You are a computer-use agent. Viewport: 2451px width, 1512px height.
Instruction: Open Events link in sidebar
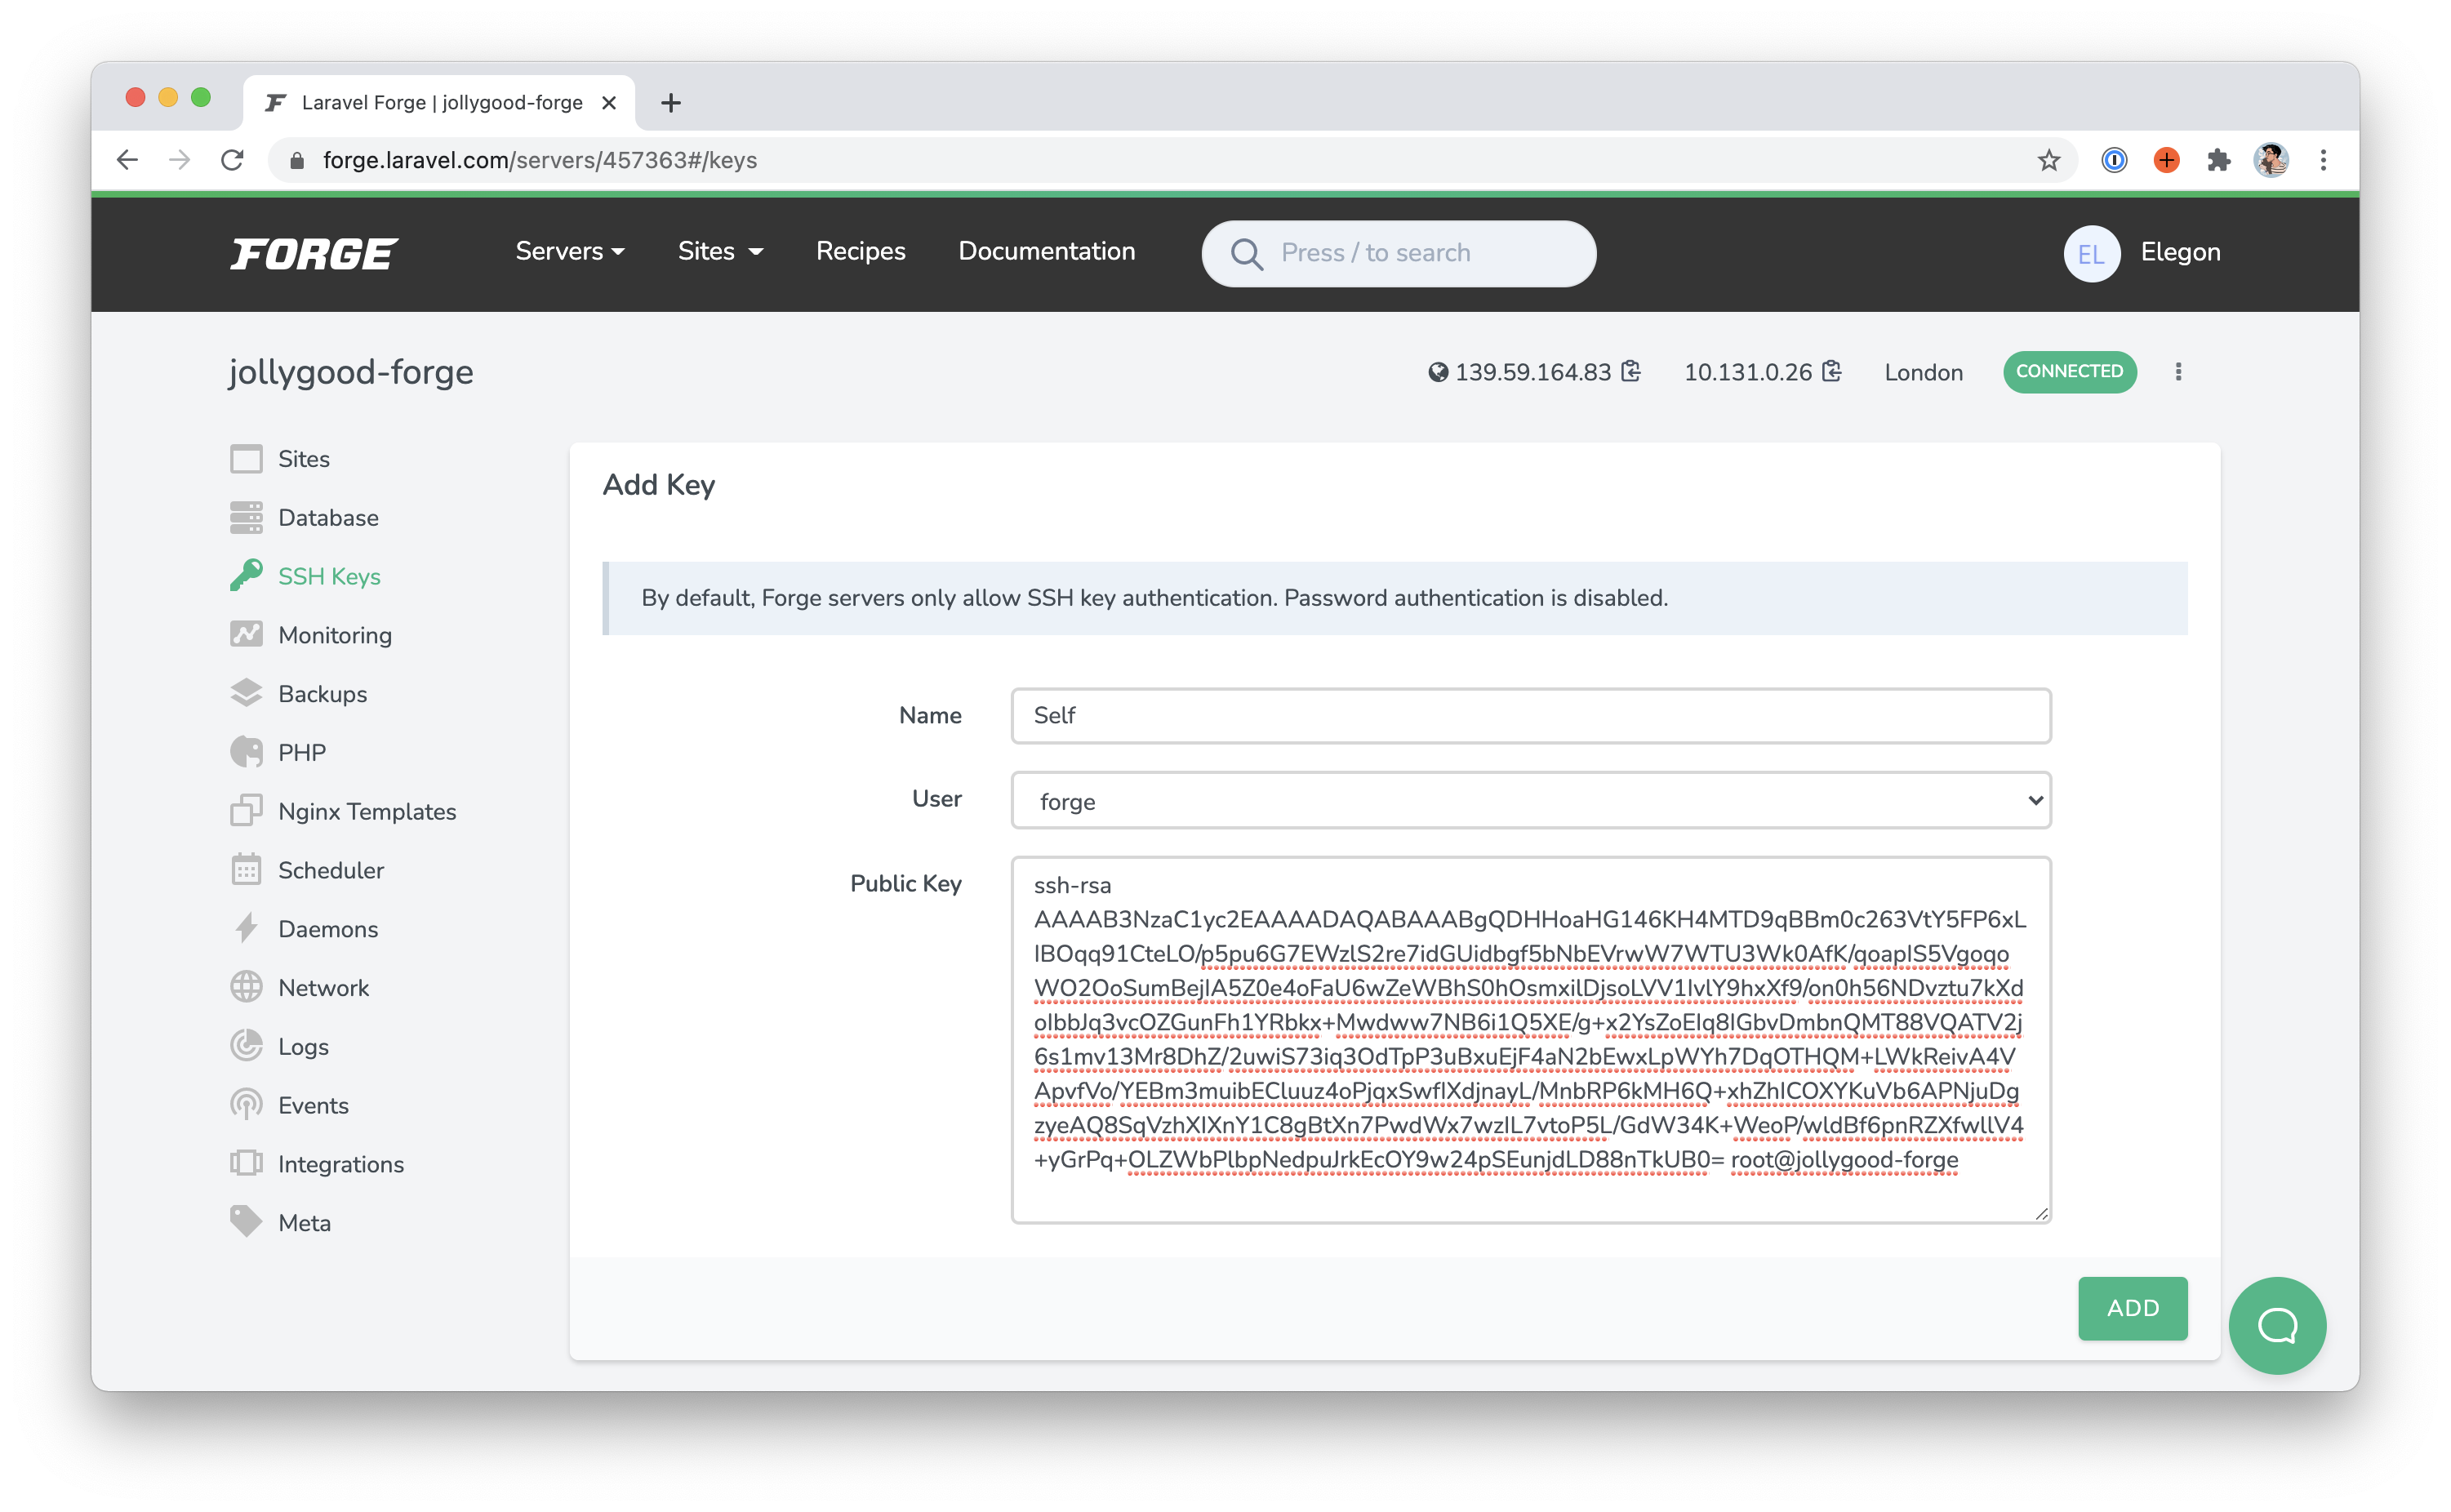click(x=313, y=1105)
